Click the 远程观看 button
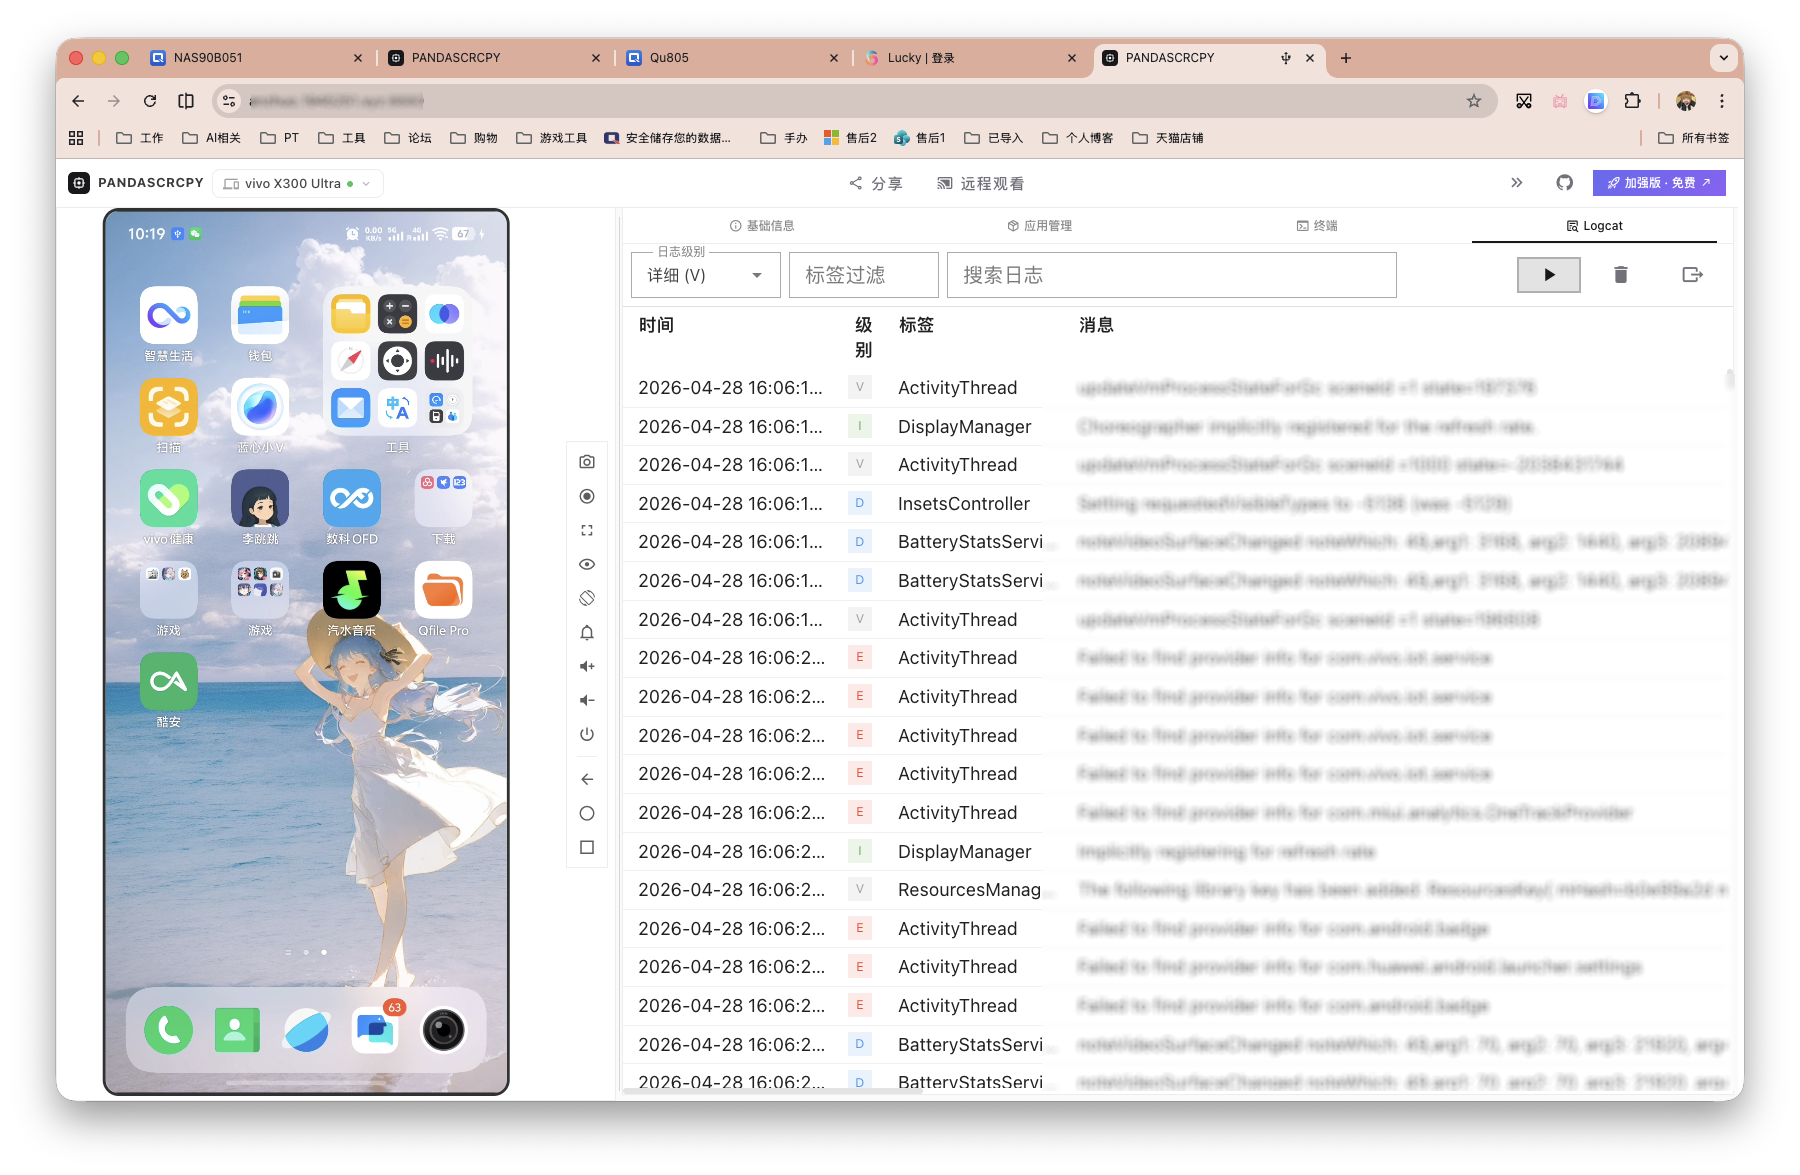Viewport: 1800px width, 1175px height. coord(980,184)
